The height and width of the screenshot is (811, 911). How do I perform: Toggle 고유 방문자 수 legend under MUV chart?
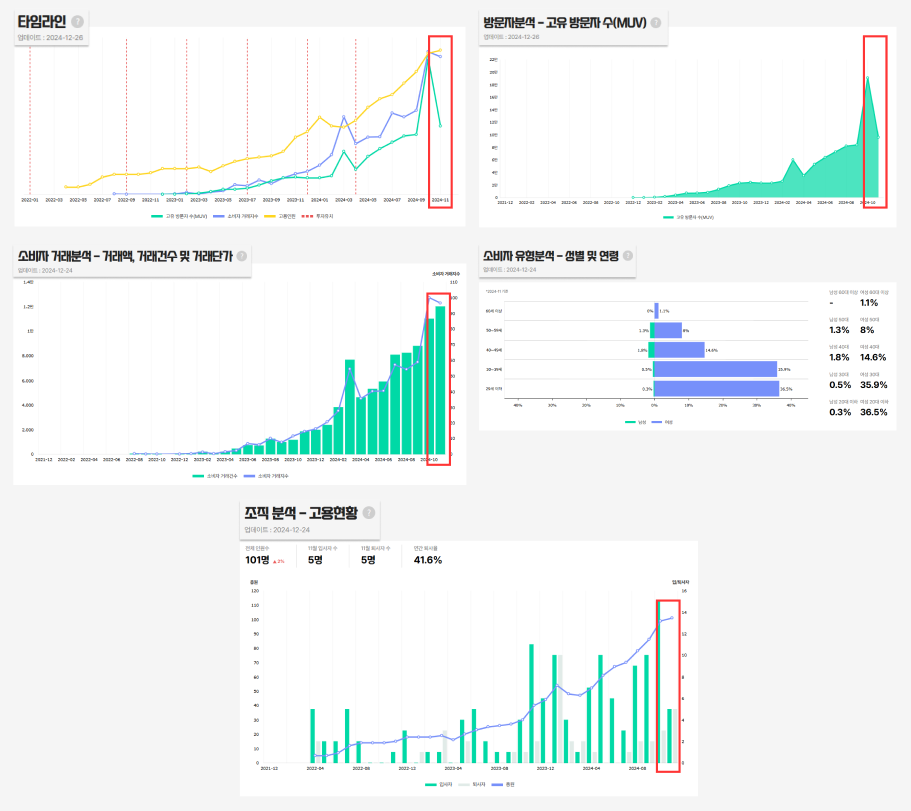[x=688, y=217]
